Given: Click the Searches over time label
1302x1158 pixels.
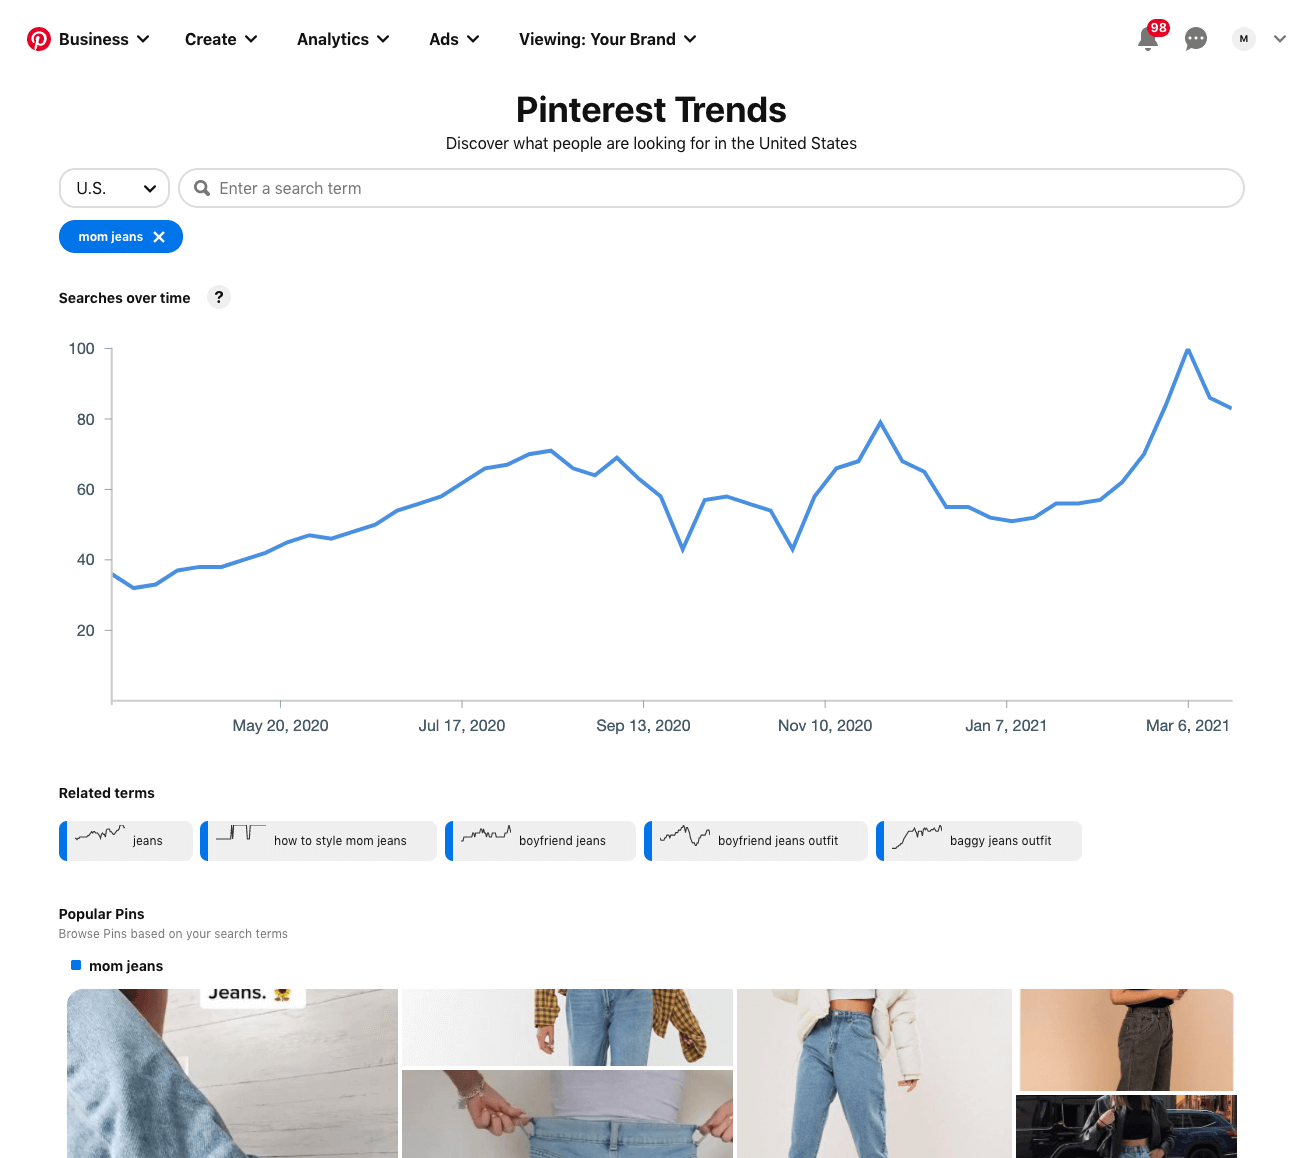Looking at the screenshot, I should [x=124, y=298].
